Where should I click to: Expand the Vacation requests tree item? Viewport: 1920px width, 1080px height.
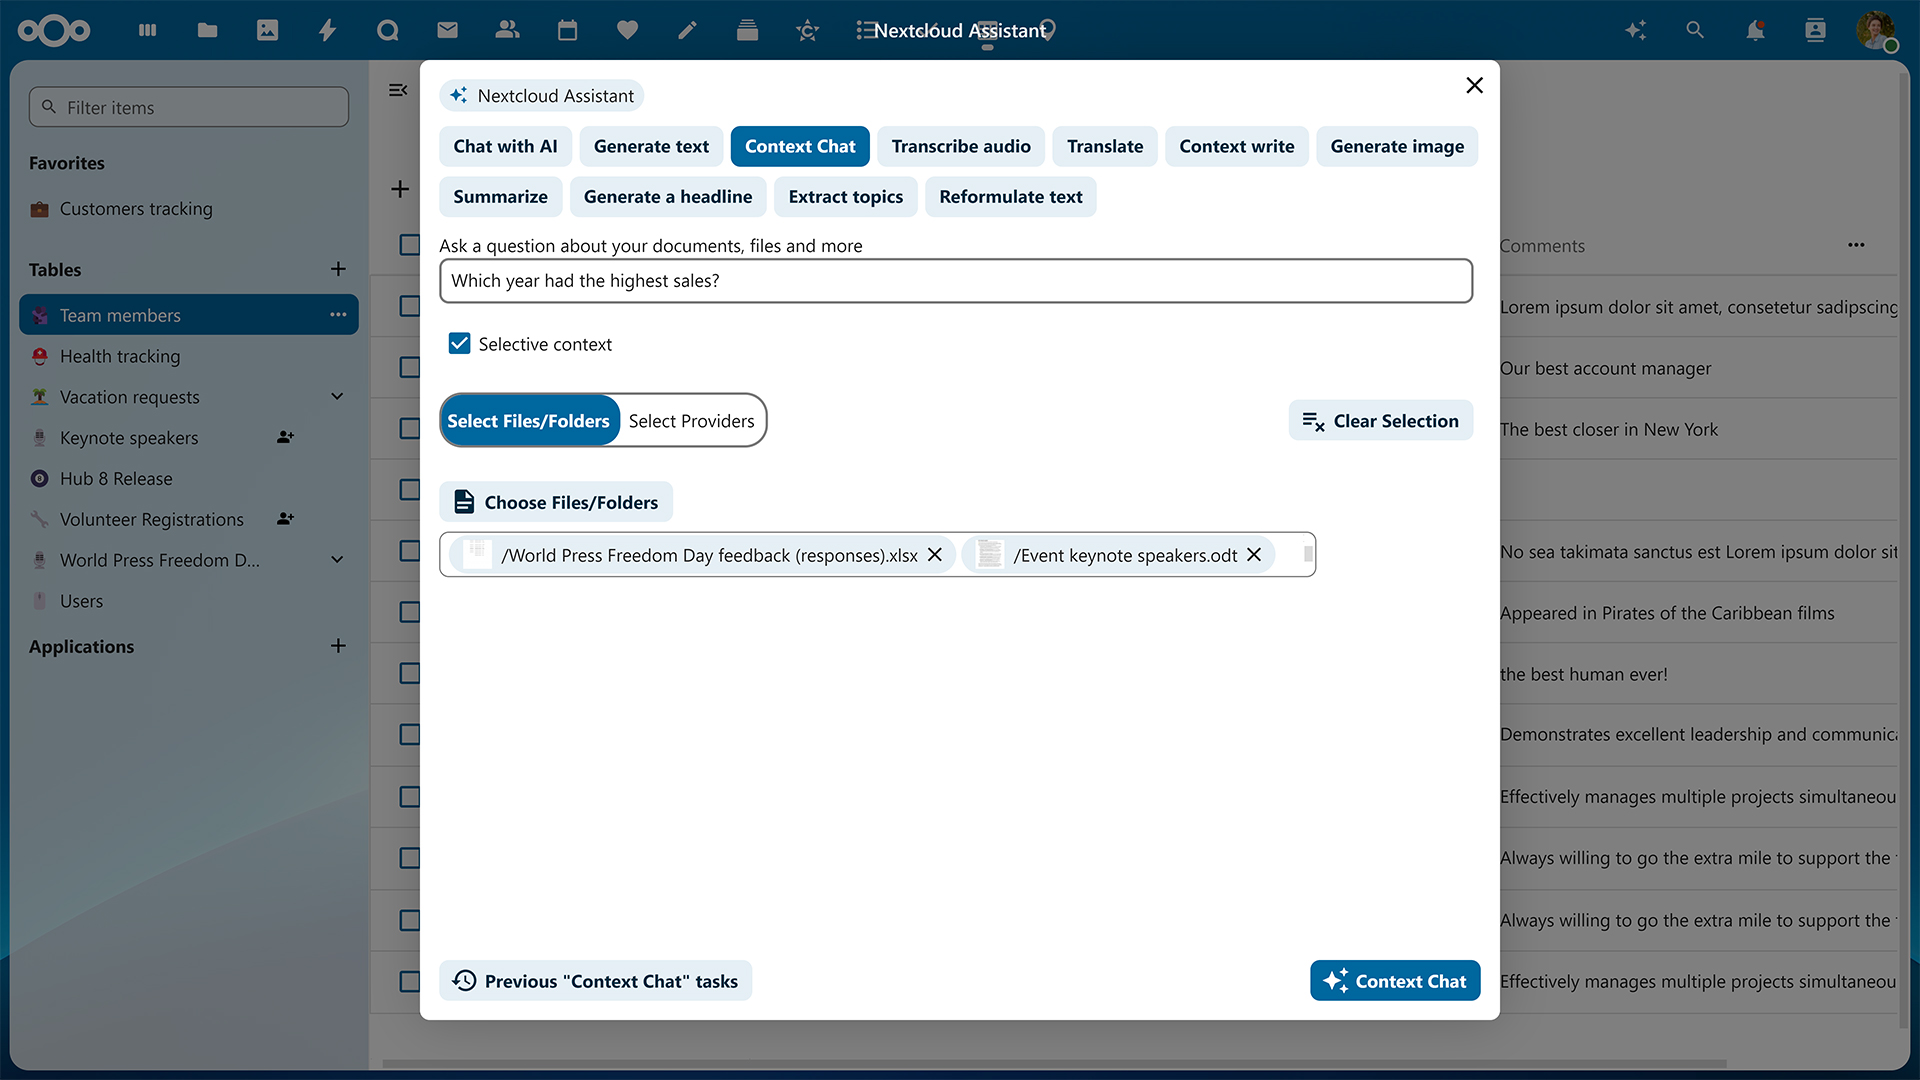338,396
